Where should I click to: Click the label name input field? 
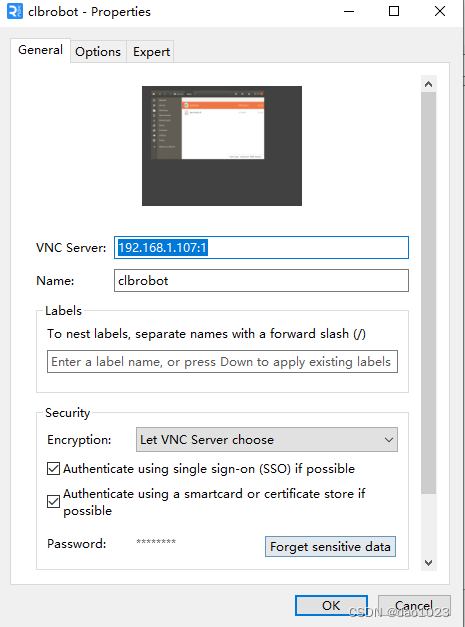coord(222,361)
